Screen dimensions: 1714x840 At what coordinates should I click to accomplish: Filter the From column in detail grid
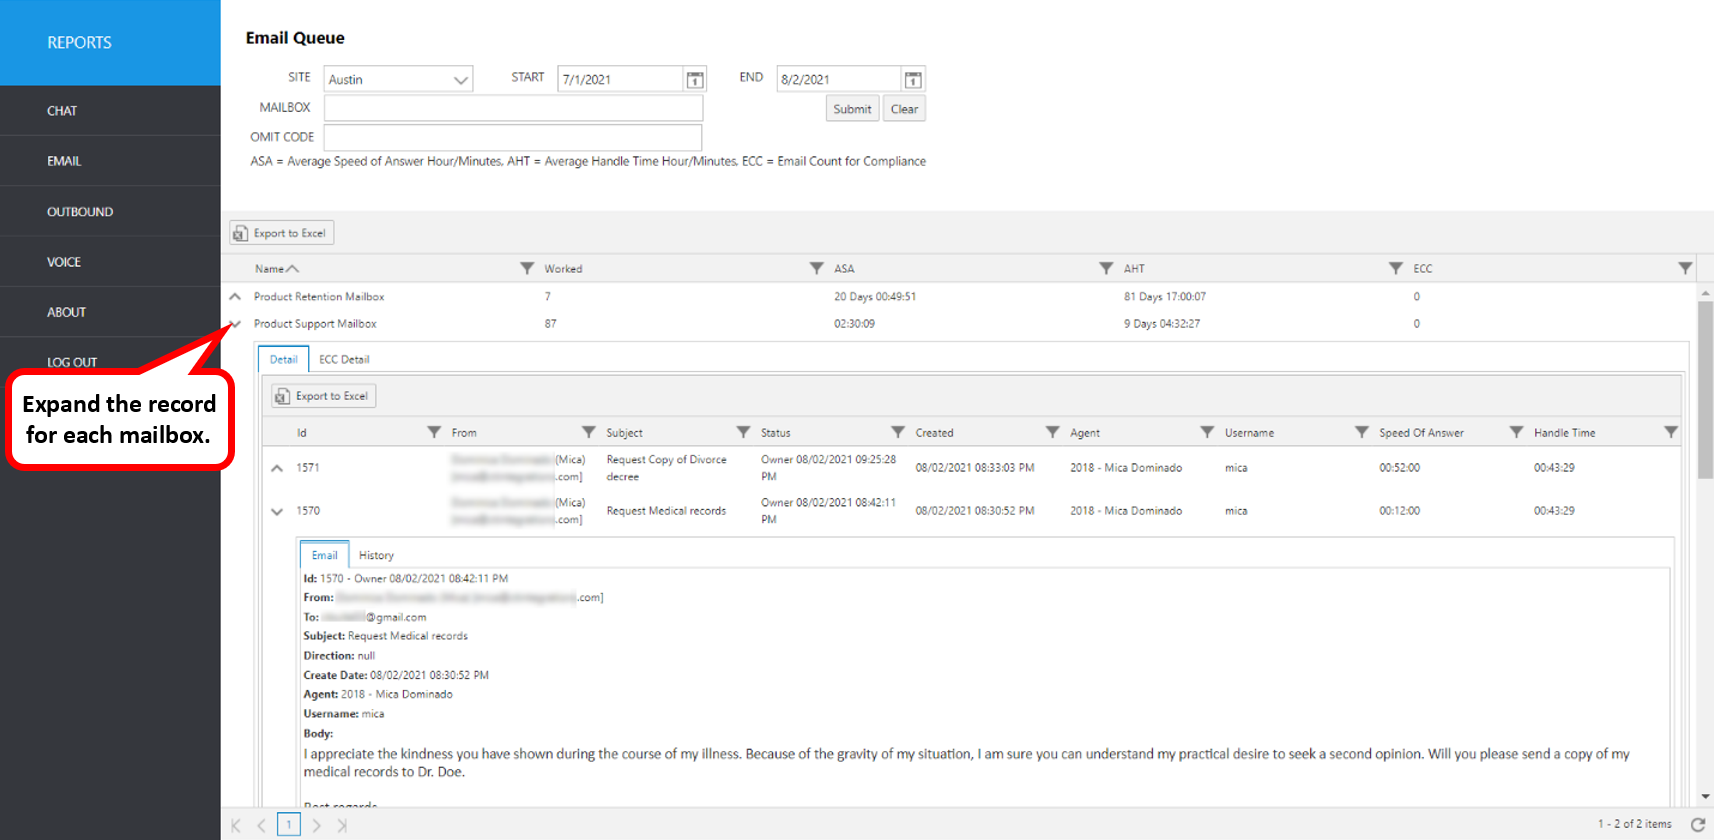589,432
